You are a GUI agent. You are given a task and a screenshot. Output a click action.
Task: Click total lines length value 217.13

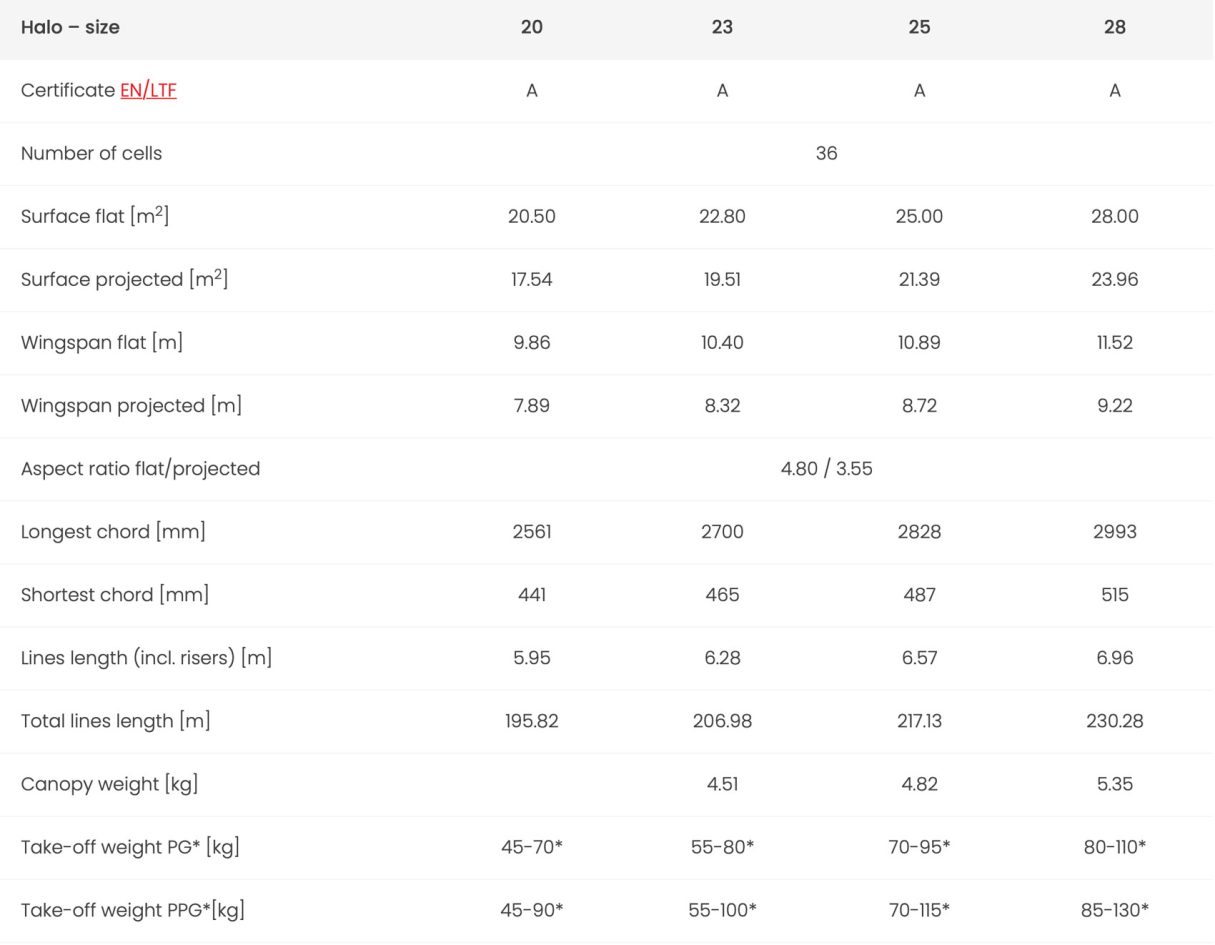coord(919,720)
